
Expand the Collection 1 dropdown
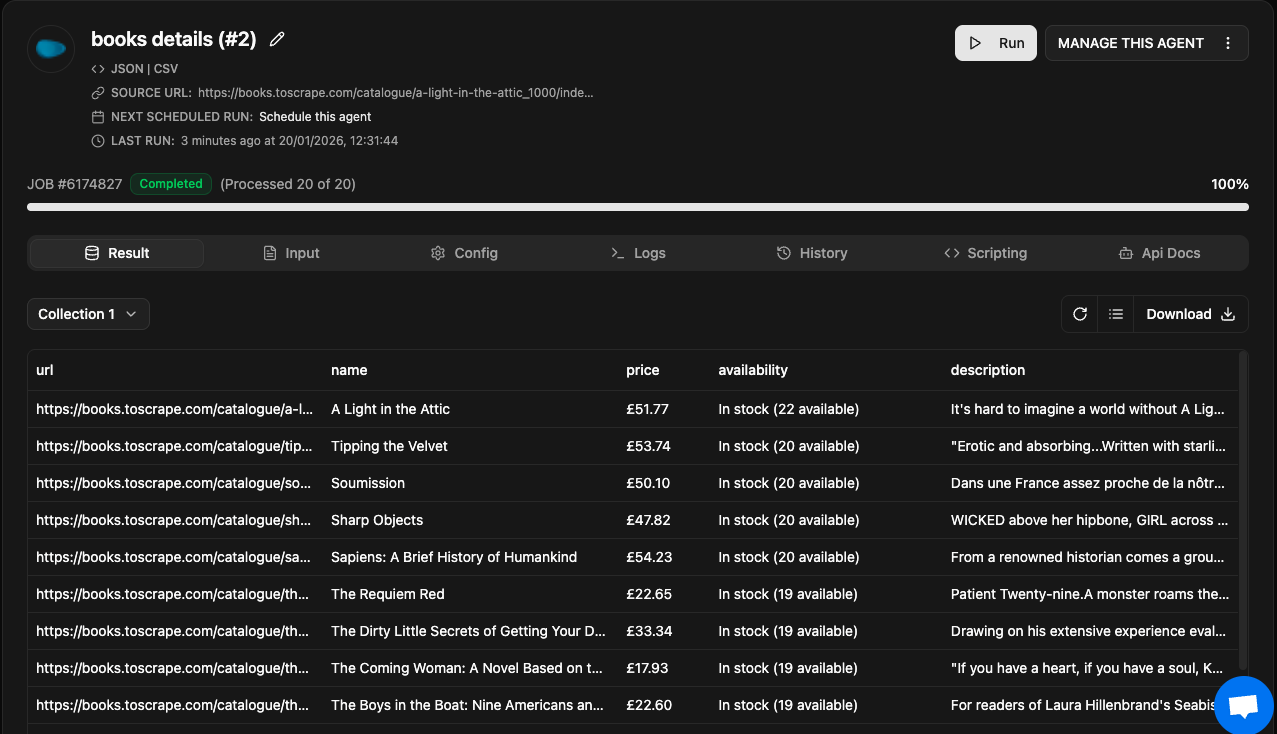click(x=88, y=314)
